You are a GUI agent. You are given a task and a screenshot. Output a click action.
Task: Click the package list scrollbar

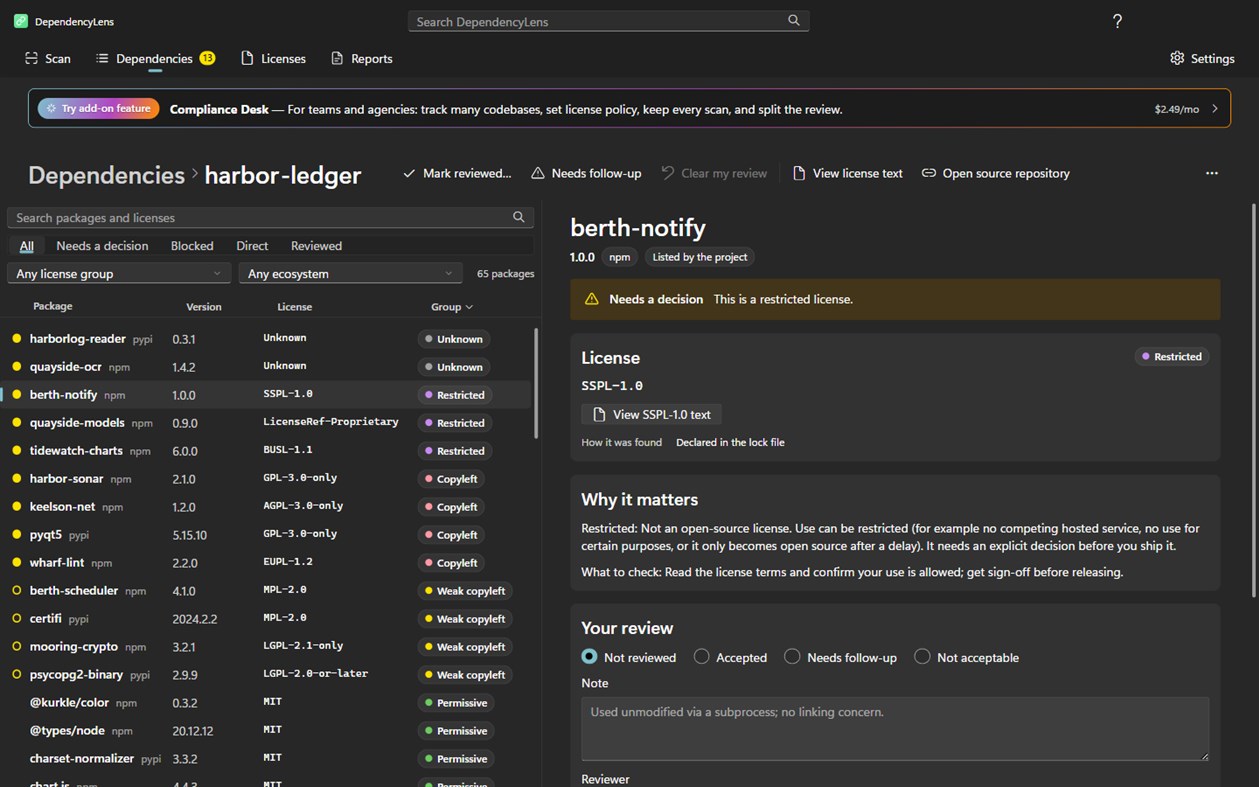(536, 383)
